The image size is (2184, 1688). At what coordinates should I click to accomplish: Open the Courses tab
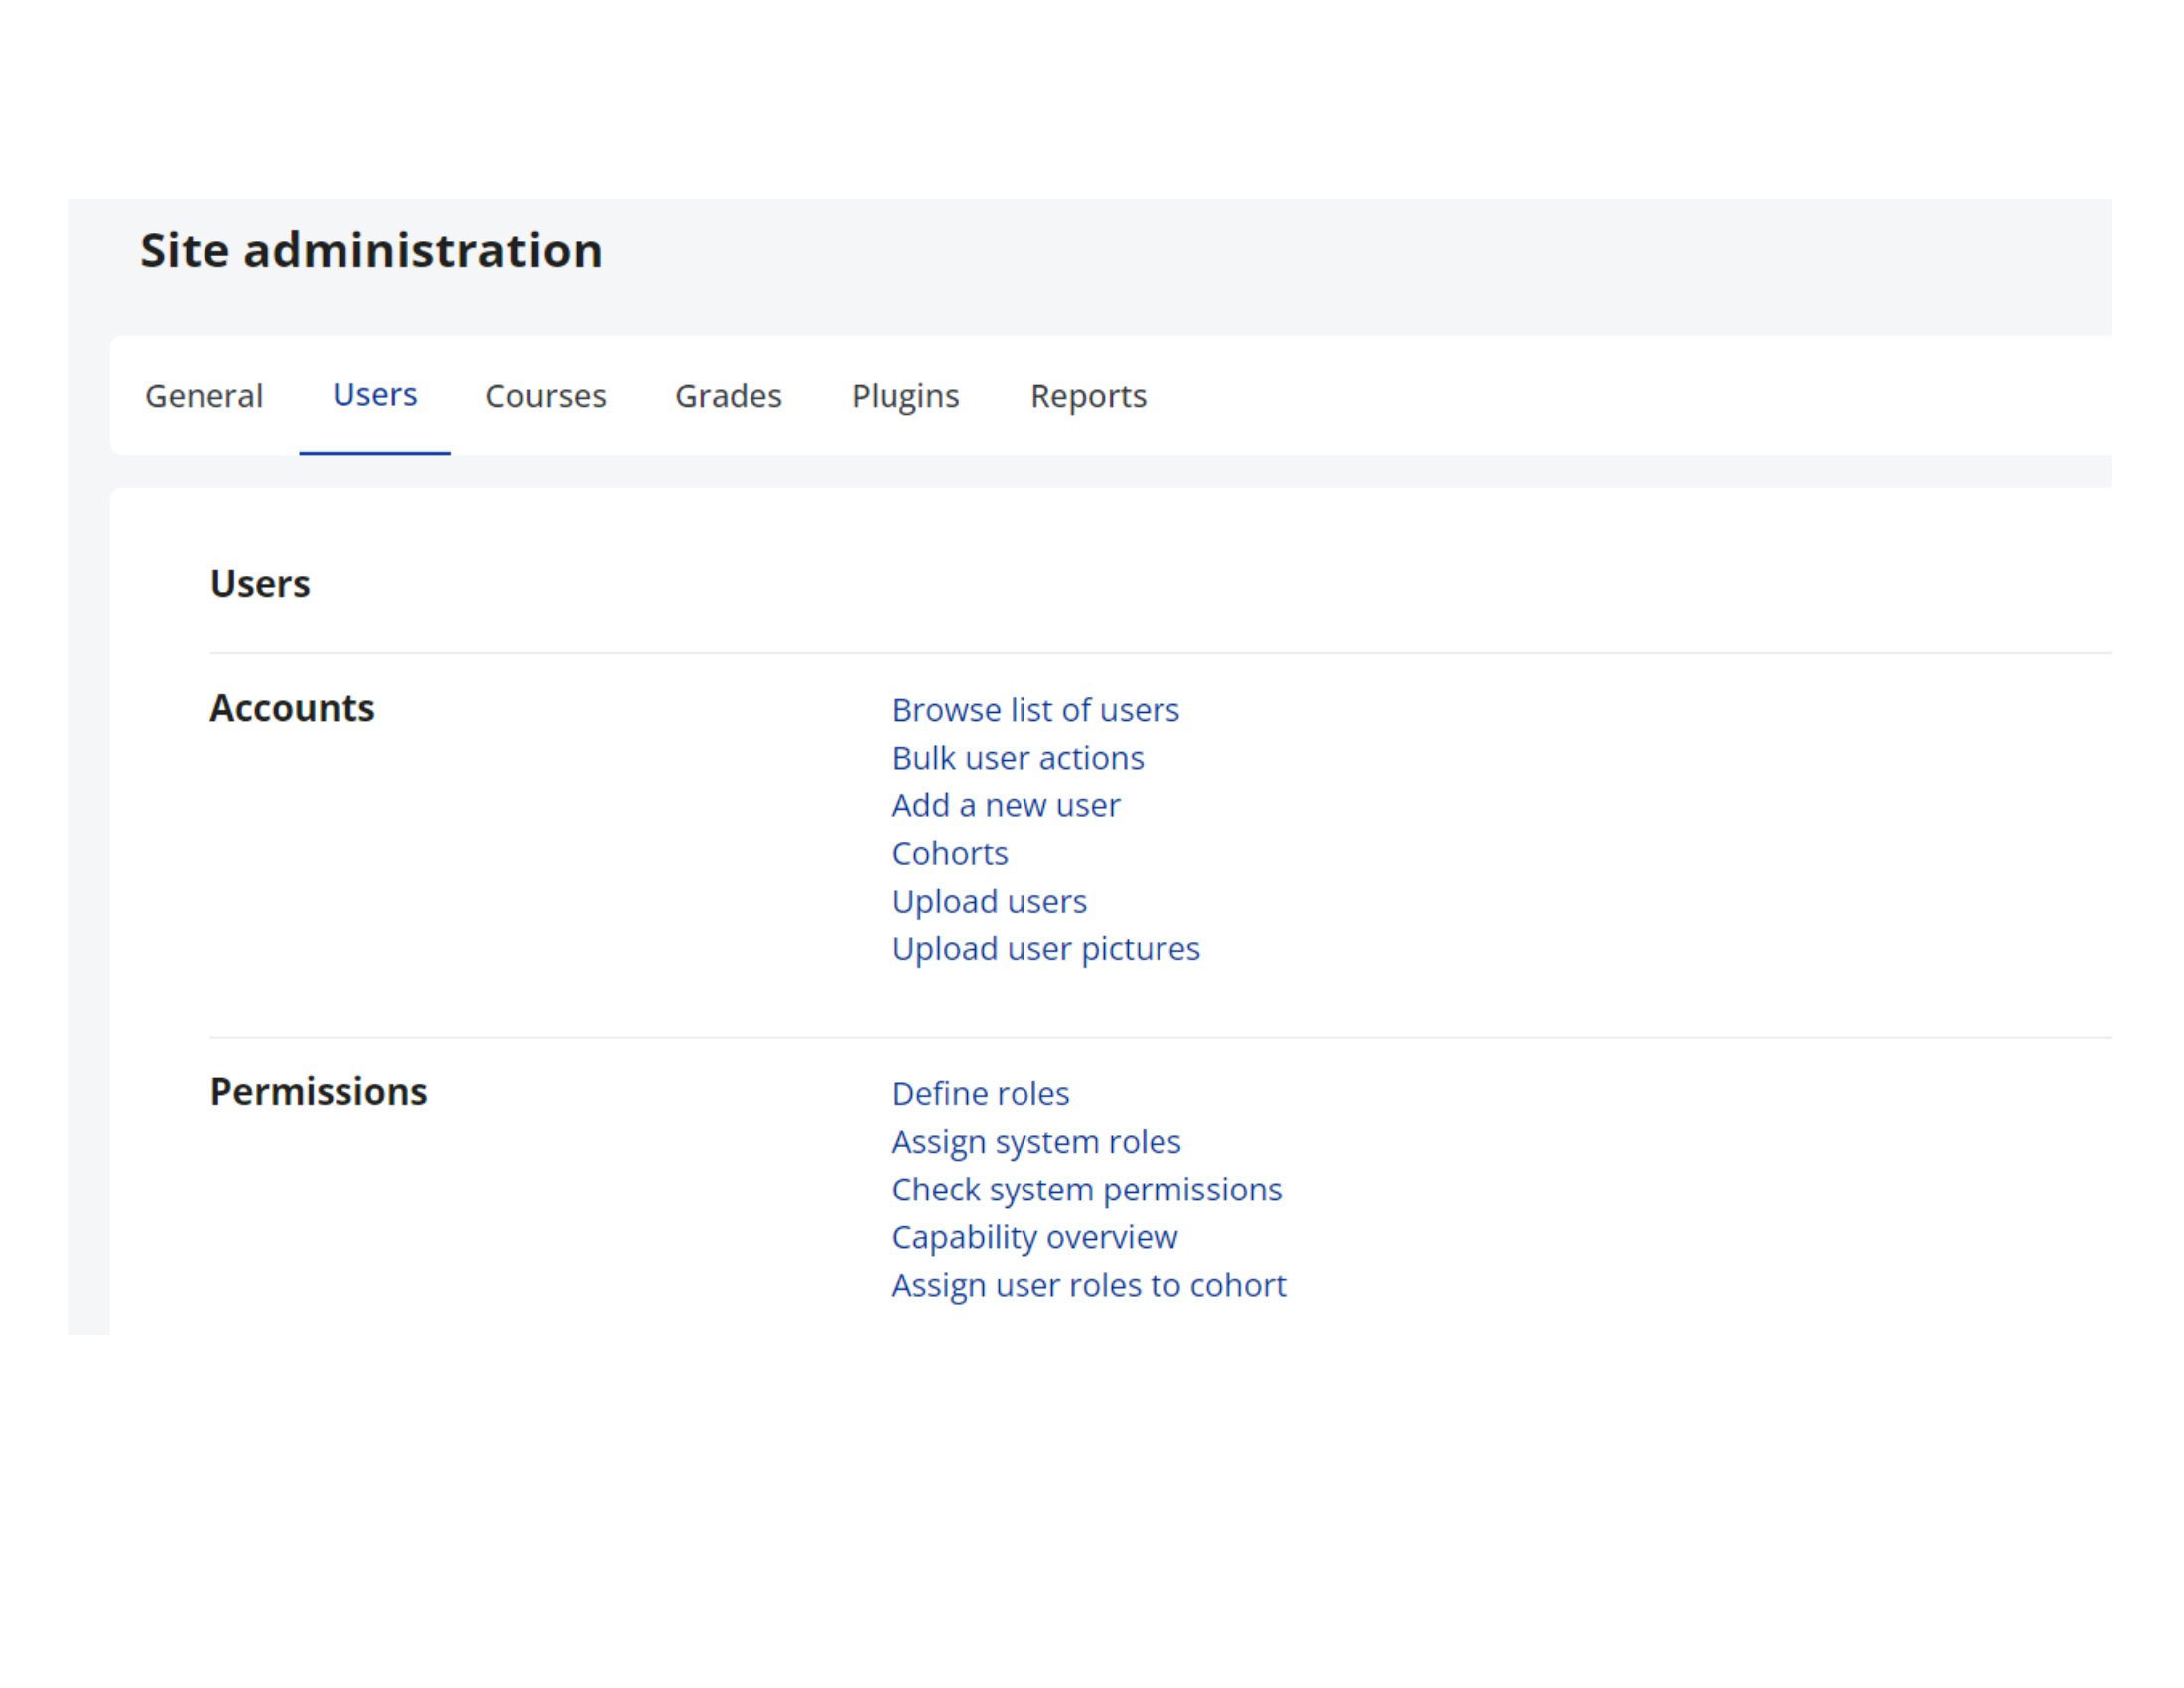(x=545, y=396)
